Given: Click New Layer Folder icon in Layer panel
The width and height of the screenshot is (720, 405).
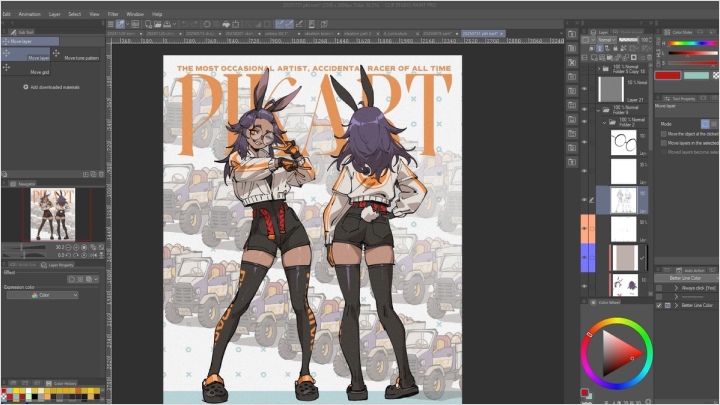Looking at the screenshot, I should [x=610, y=57].
